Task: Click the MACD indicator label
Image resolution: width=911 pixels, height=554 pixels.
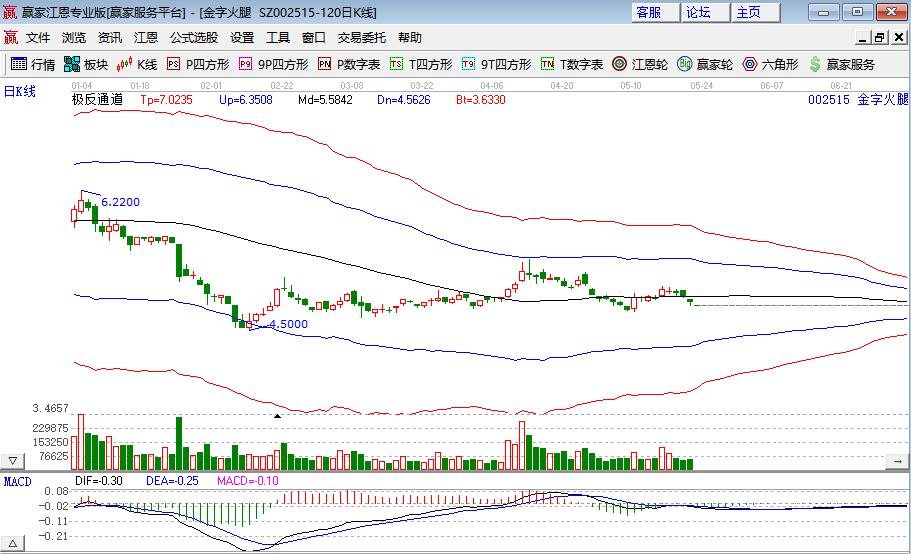Action: click(x=17, y=481)
